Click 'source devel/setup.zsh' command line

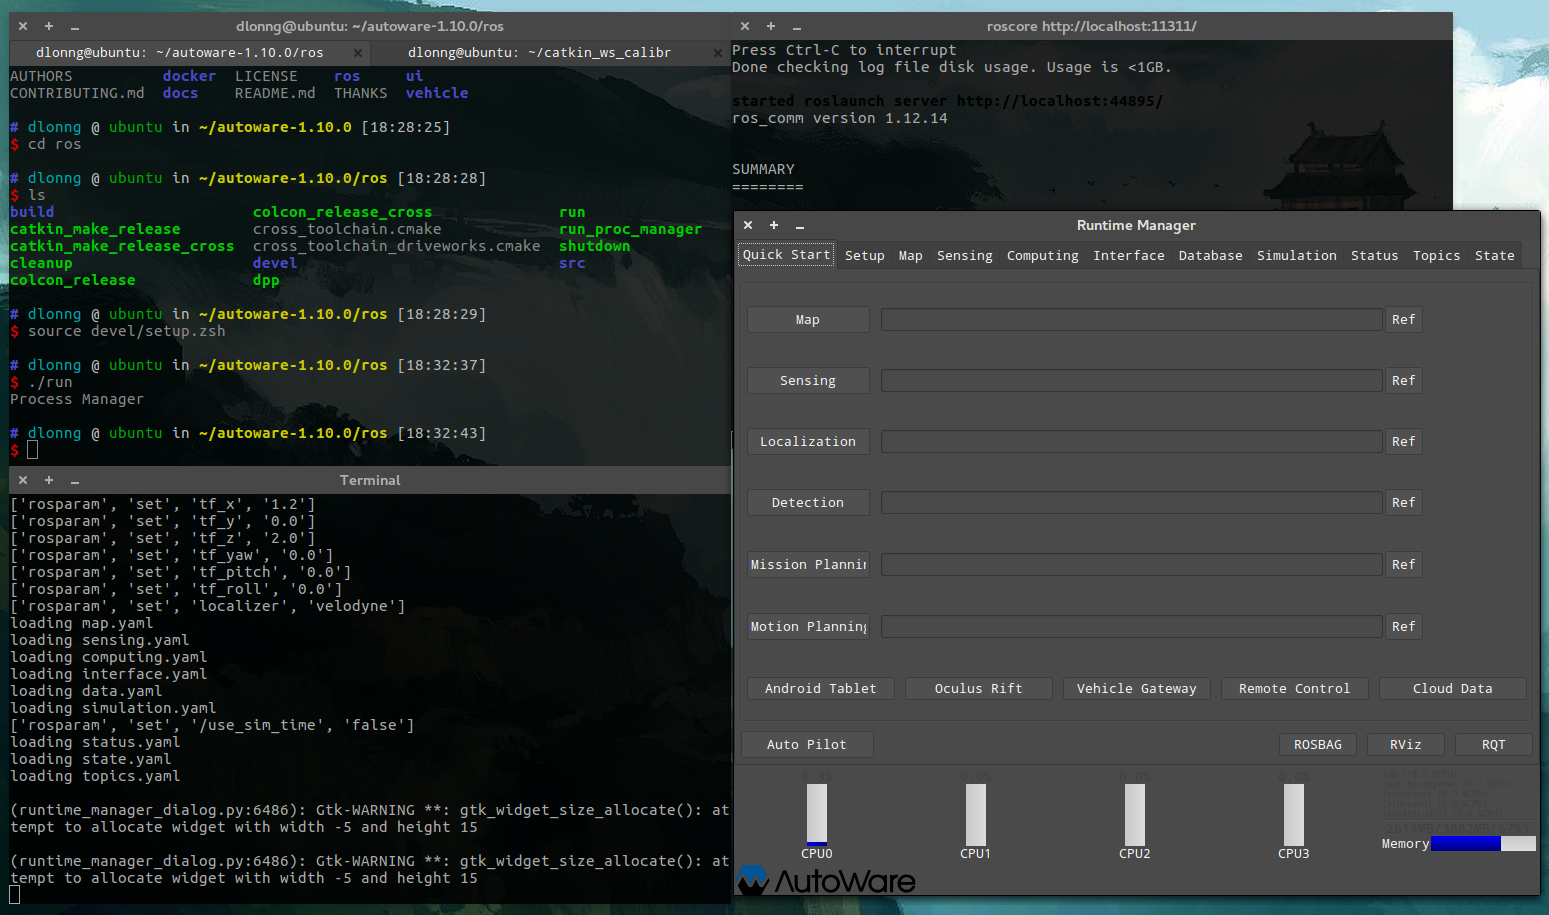pos(127,331)
